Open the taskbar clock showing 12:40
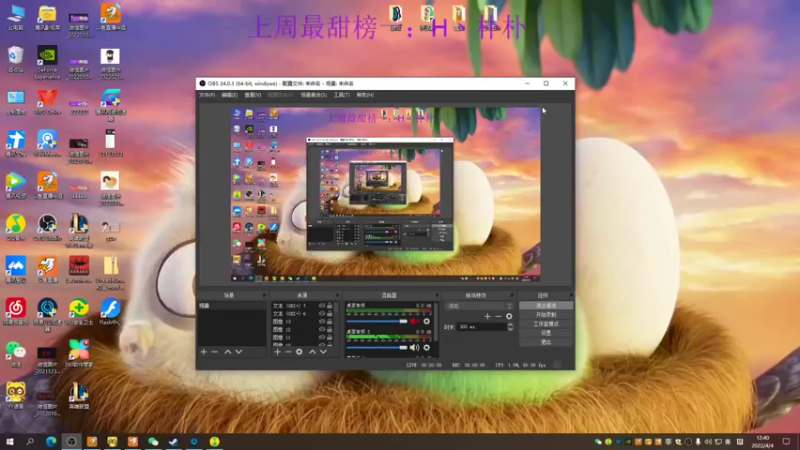The width and height of the screenshot is (800, 450). click(x=763, y=441)
